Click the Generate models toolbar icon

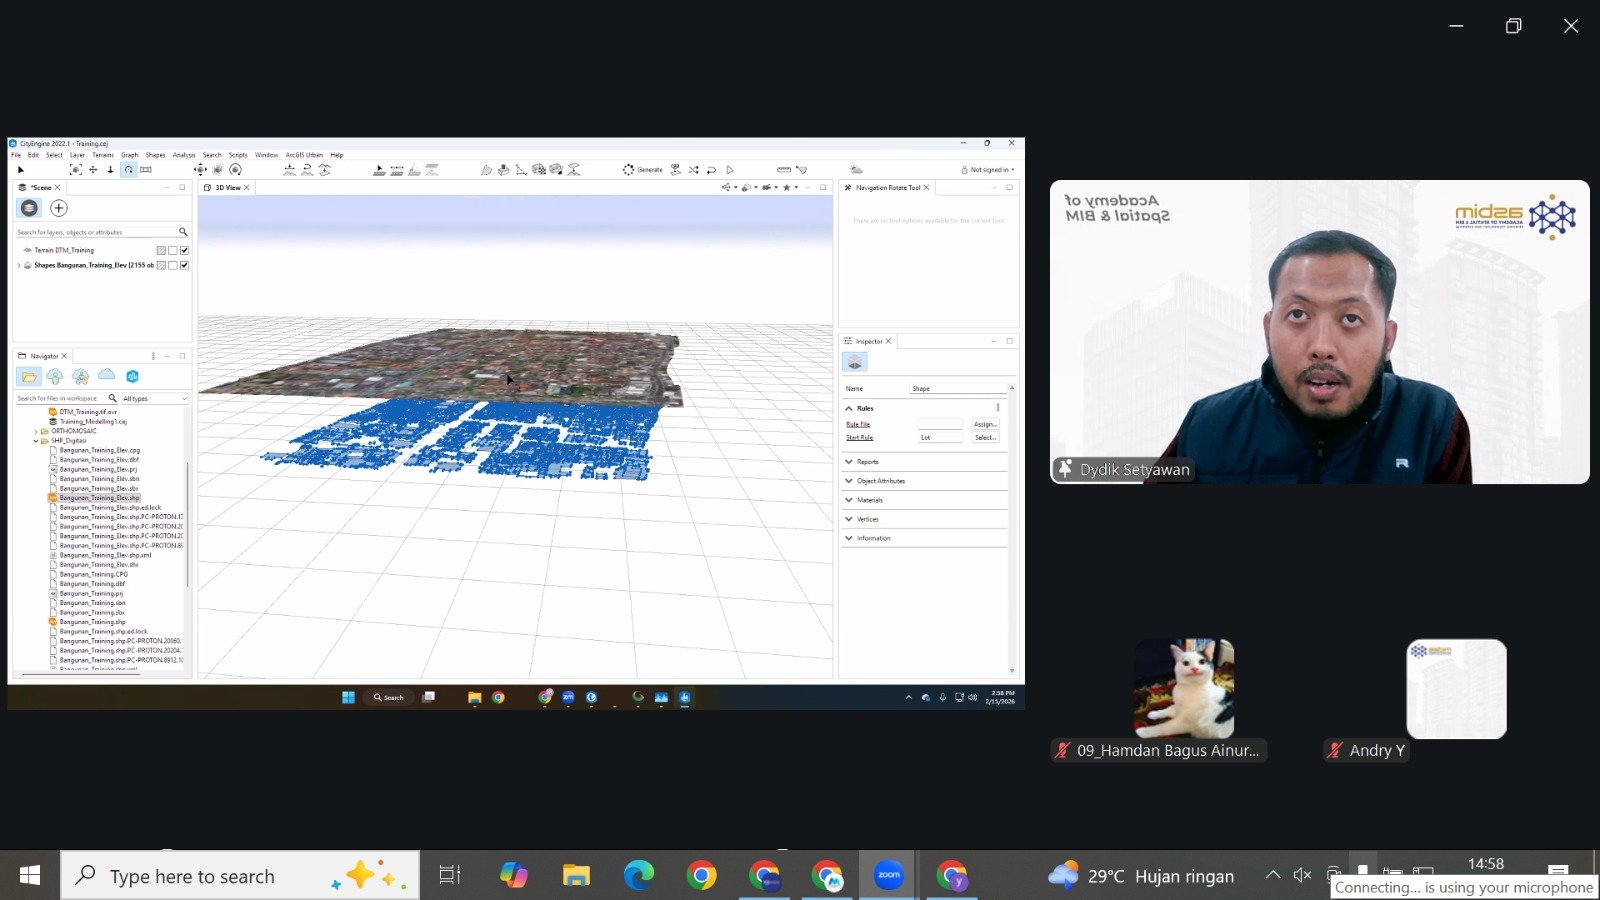[642, 170]
